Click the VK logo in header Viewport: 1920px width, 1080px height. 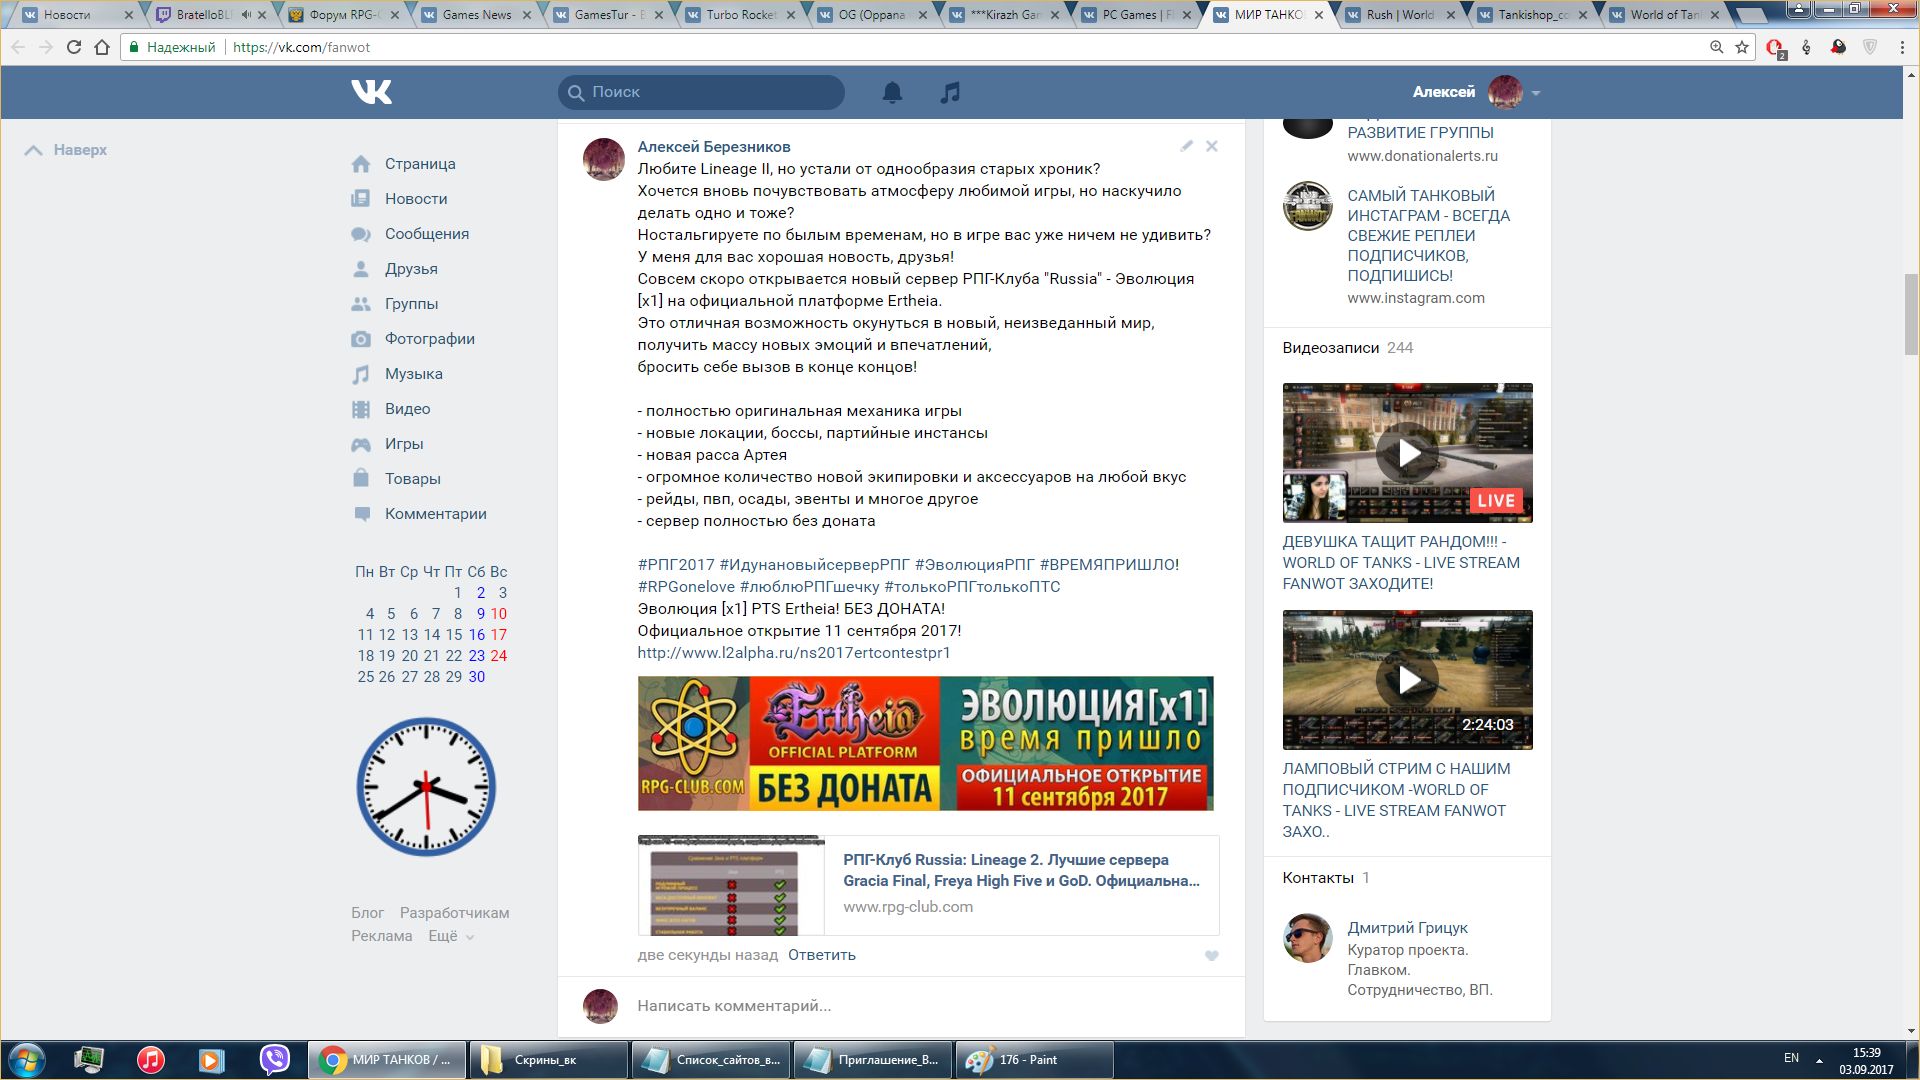pos(372,92)
